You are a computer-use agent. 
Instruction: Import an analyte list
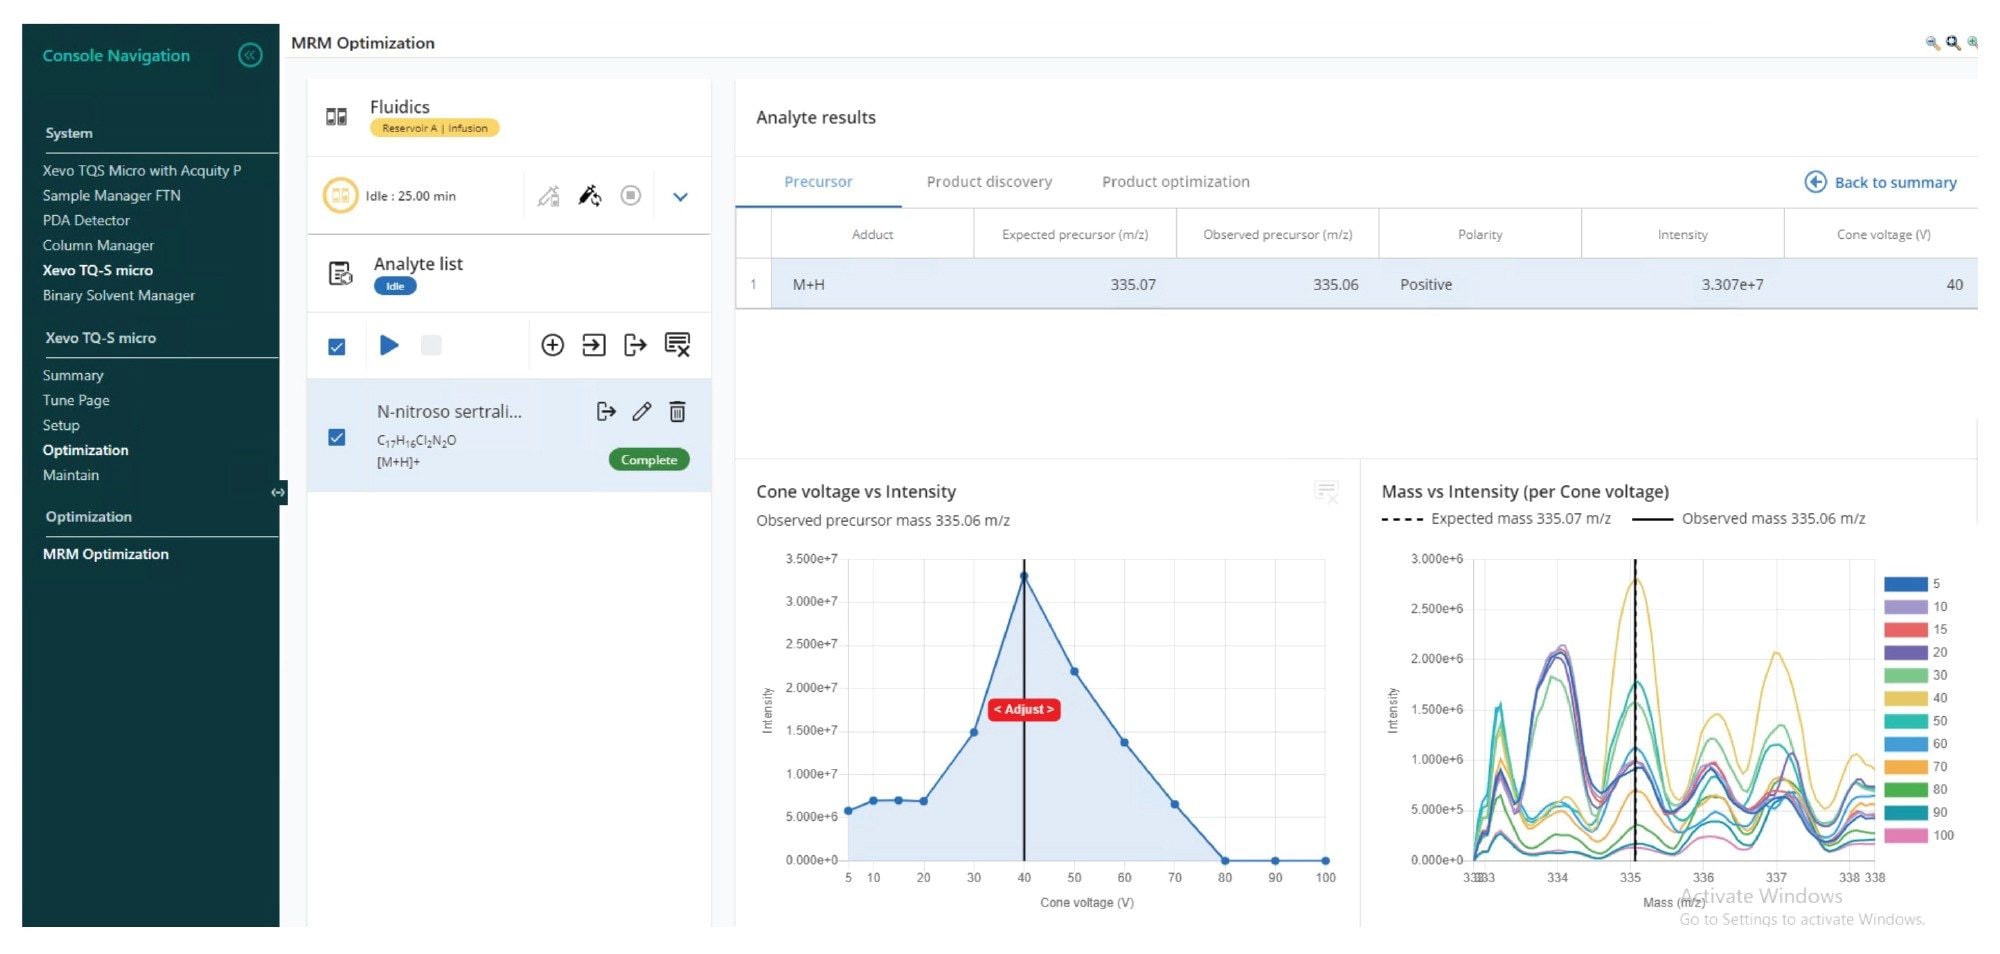click(594, 345)
